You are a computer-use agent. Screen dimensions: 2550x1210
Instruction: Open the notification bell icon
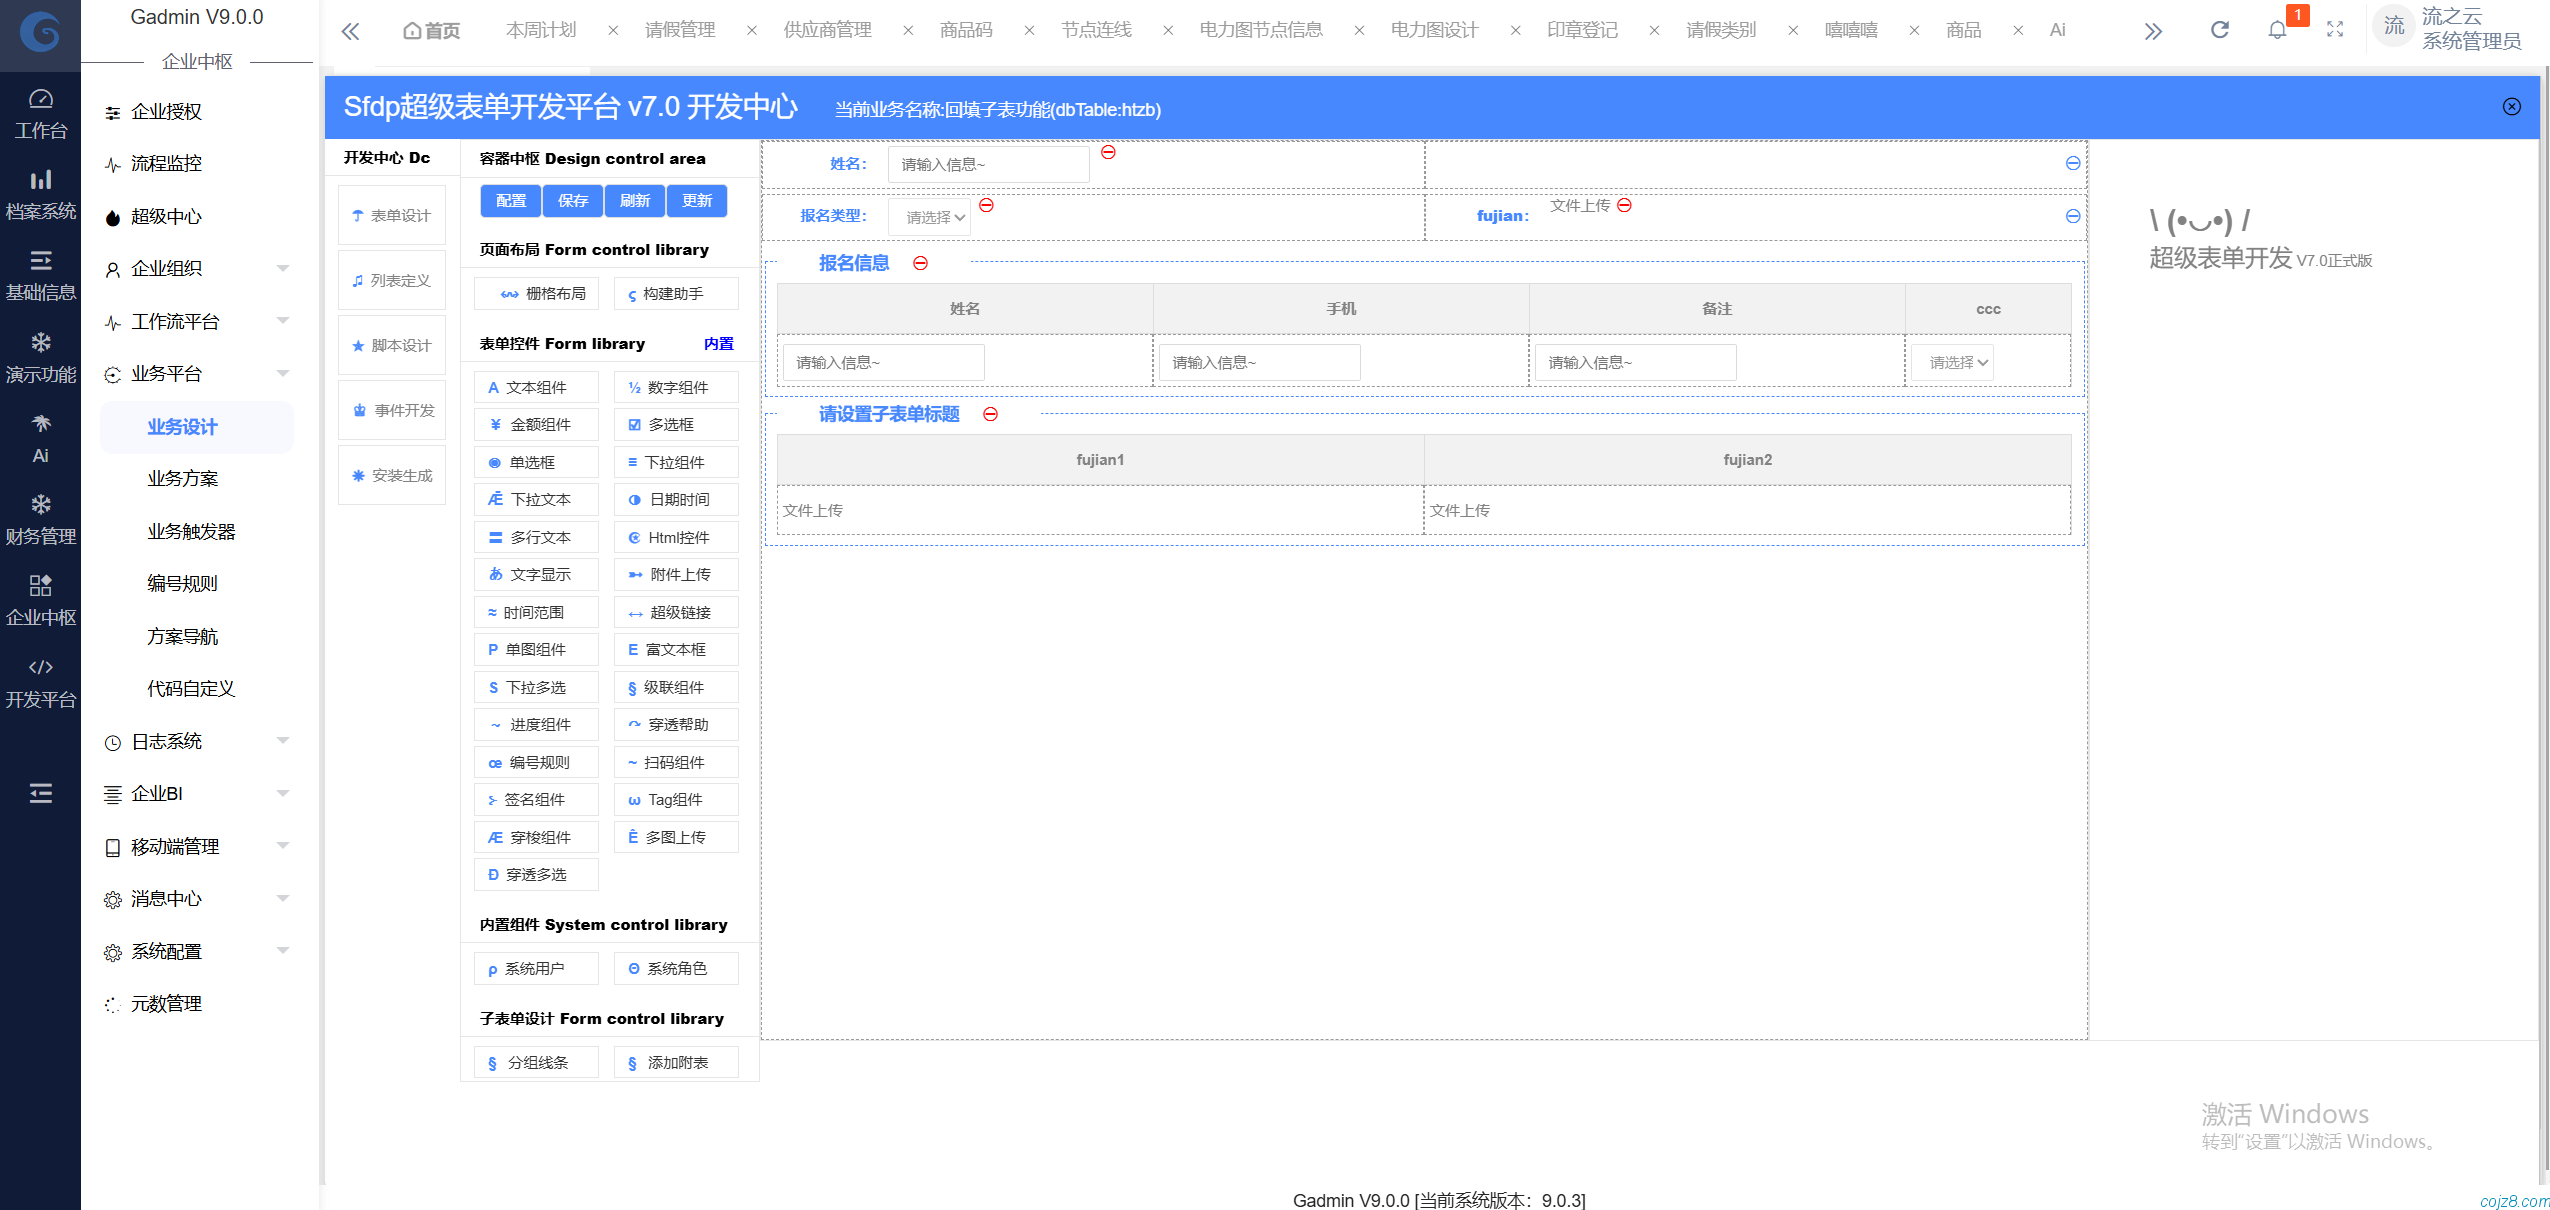tap(2277, 30)
